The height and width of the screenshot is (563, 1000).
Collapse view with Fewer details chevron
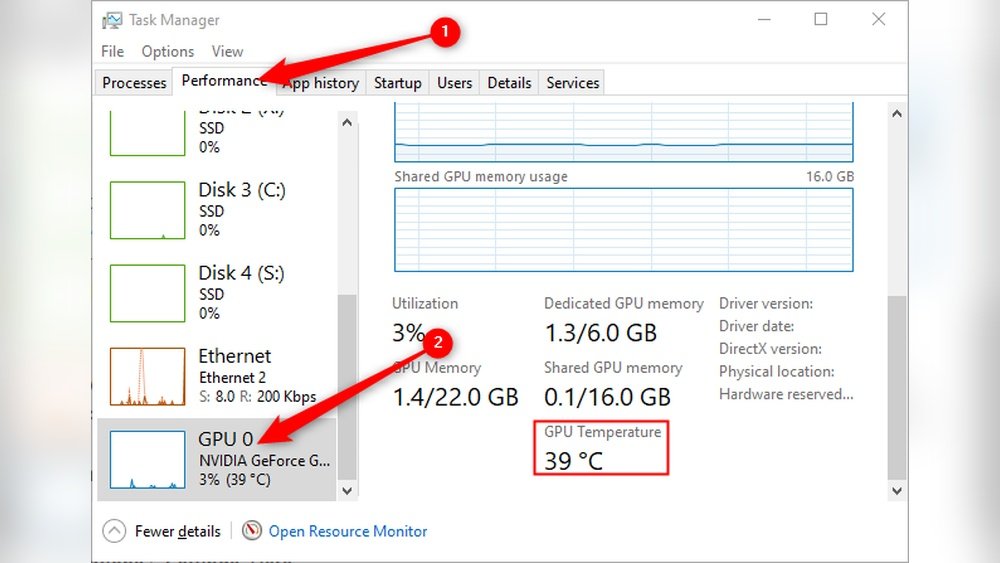(115, 531)
